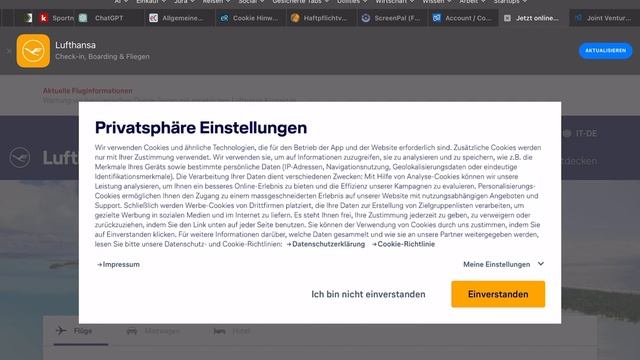Click the bed icon for Hotel

coord(219,331)
